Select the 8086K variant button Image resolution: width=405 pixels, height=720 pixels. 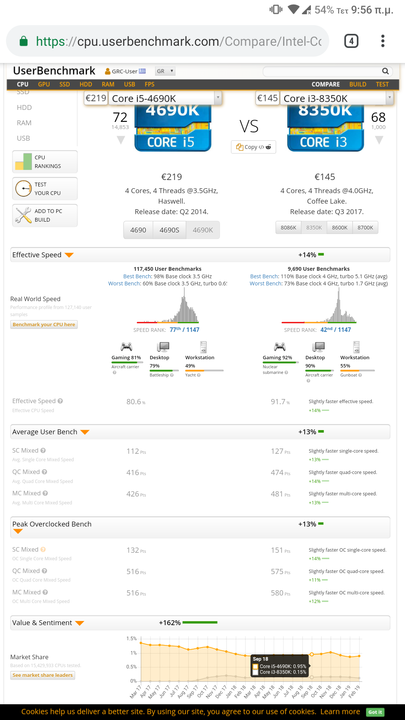click(288, 227)
